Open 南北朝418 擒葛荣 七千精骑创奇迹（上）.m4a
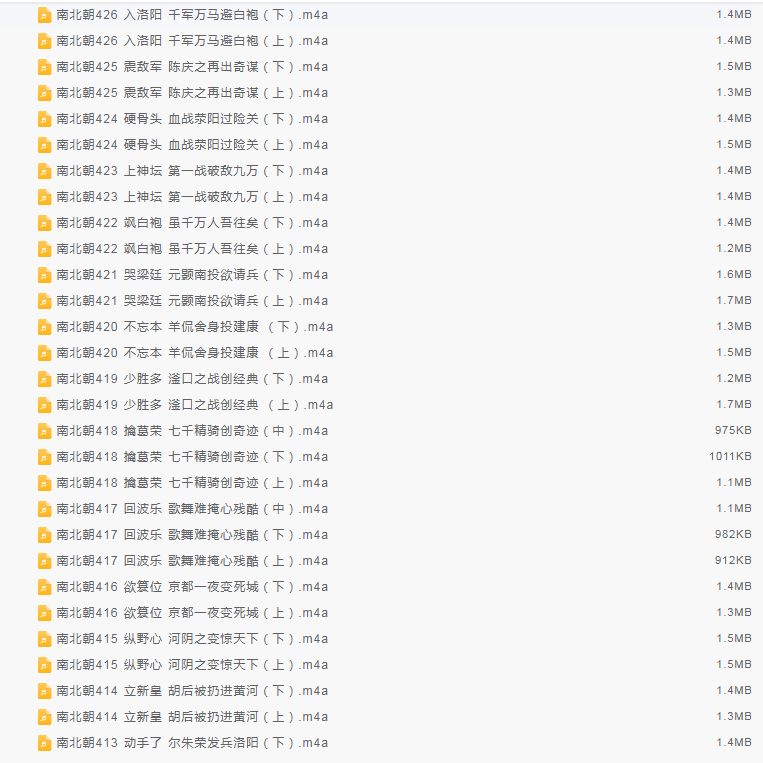The width and height of the screenshot is (763, 763). click(192, 483)
